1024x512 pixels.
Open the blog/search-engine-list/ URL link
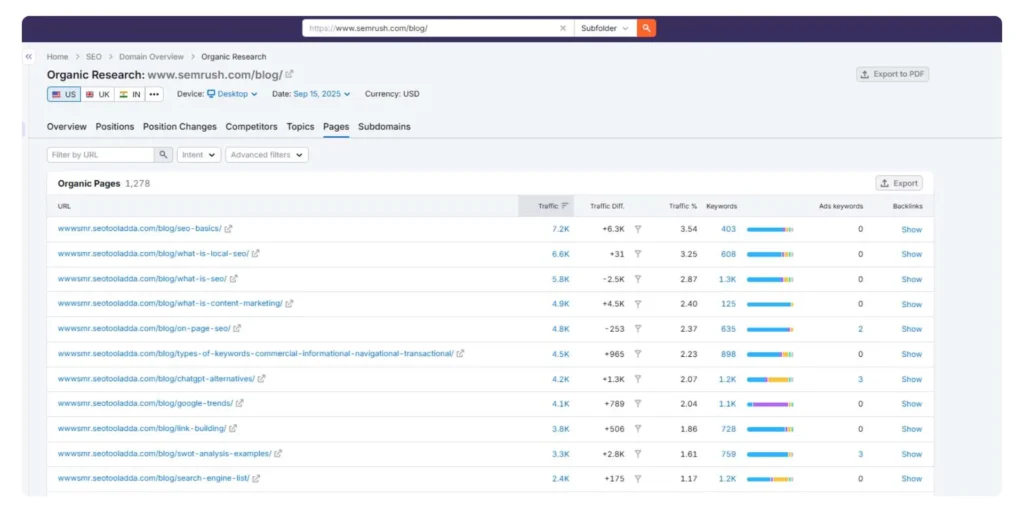pyautogui.click(x=153, y=479)
